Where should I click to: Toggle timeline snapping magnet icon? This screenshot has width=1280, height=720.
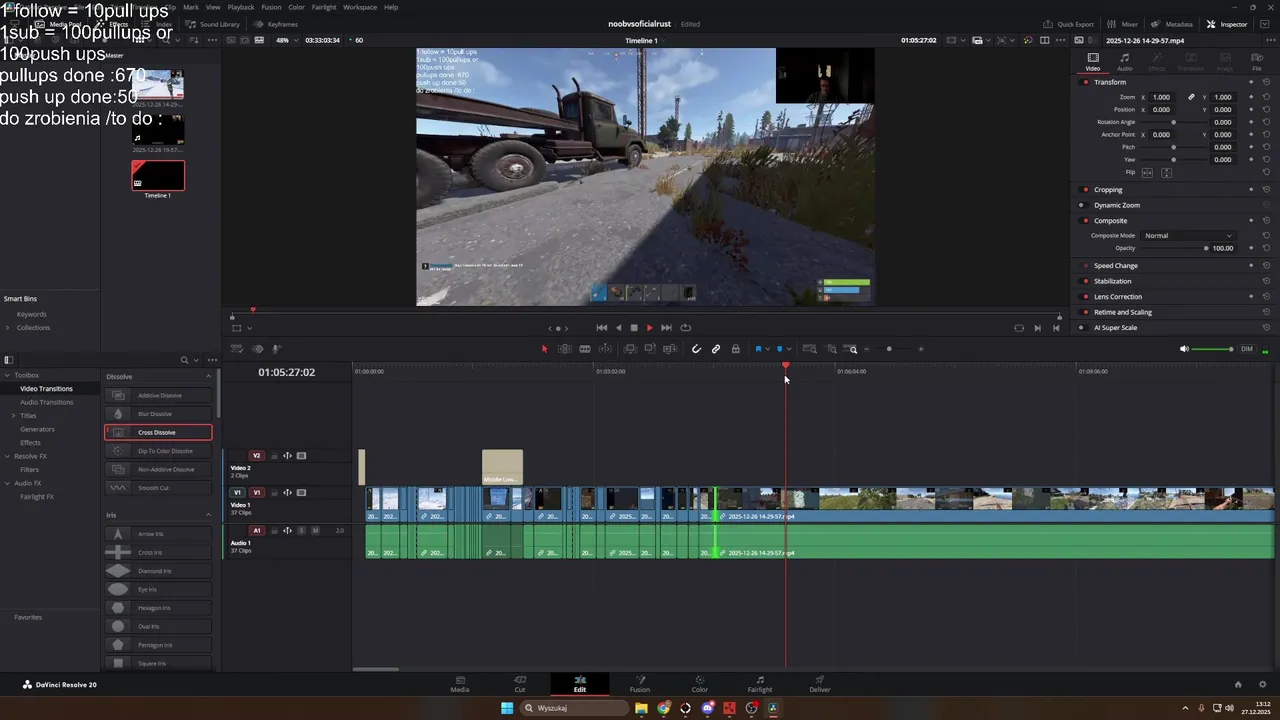point(696,349)
